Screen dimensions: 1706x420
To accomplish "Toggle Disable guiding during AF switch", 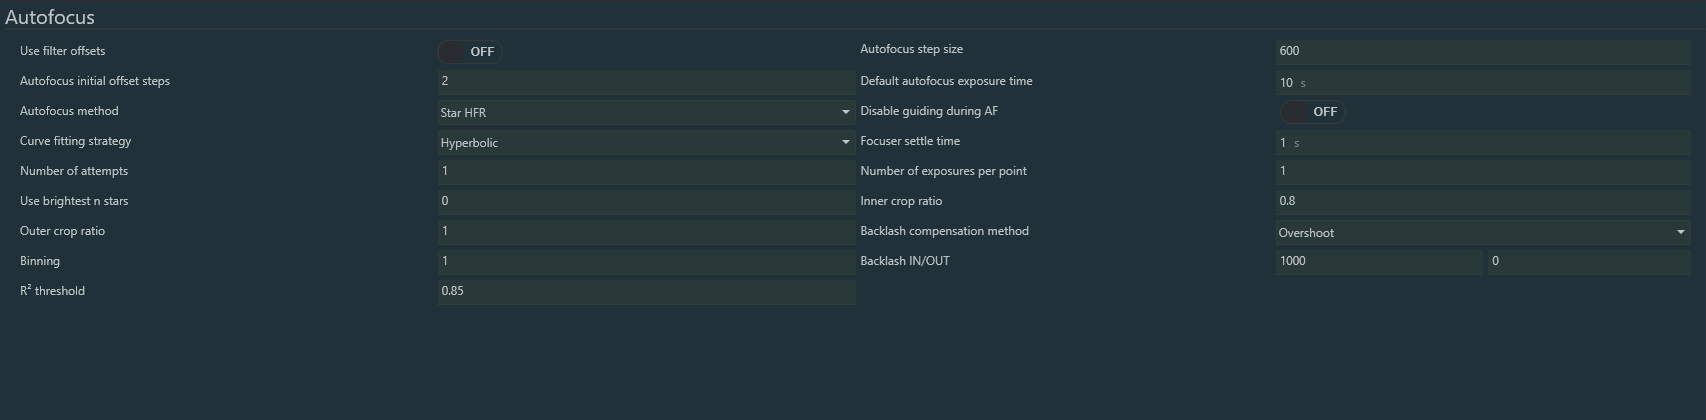I will (1312, 112).
